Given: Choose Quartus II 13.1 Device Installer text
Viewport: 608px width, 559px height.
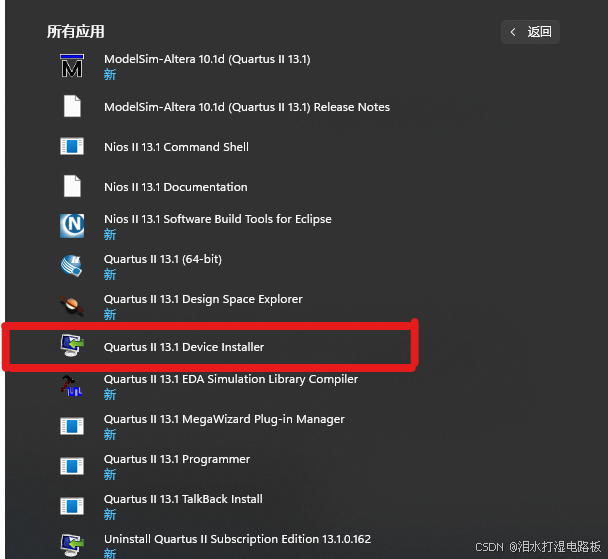Looking at the screenshot, I should point(184,347).
